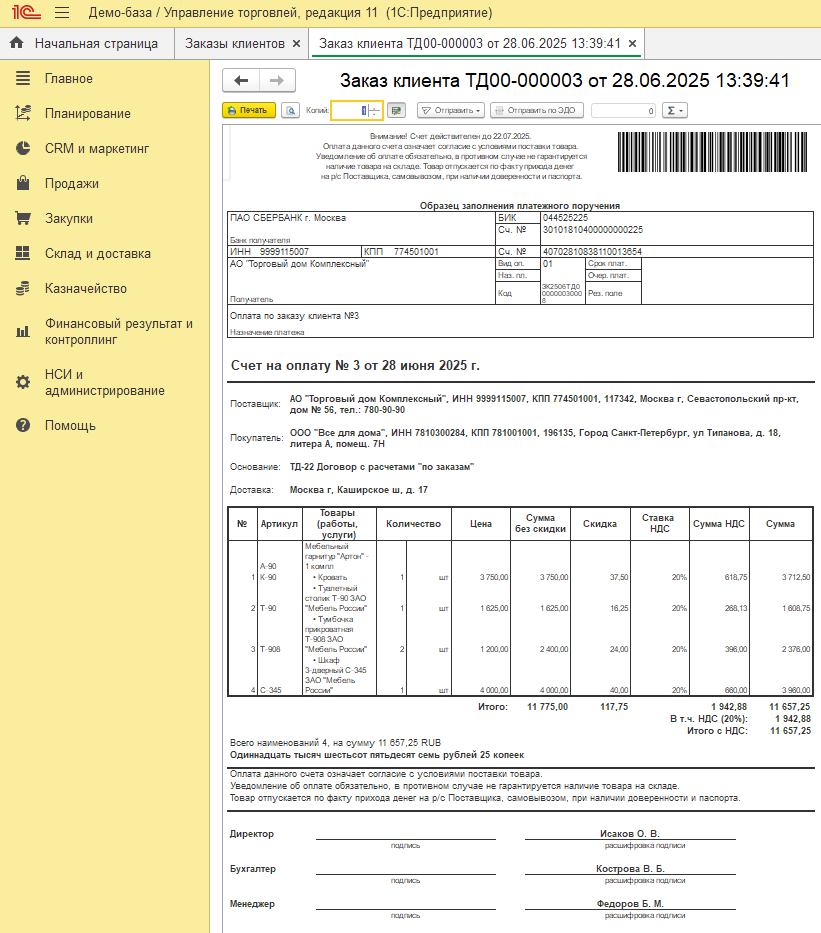Click the total discount 117,75
Viewport: 821px width, 933px height.
click(614, 707)
